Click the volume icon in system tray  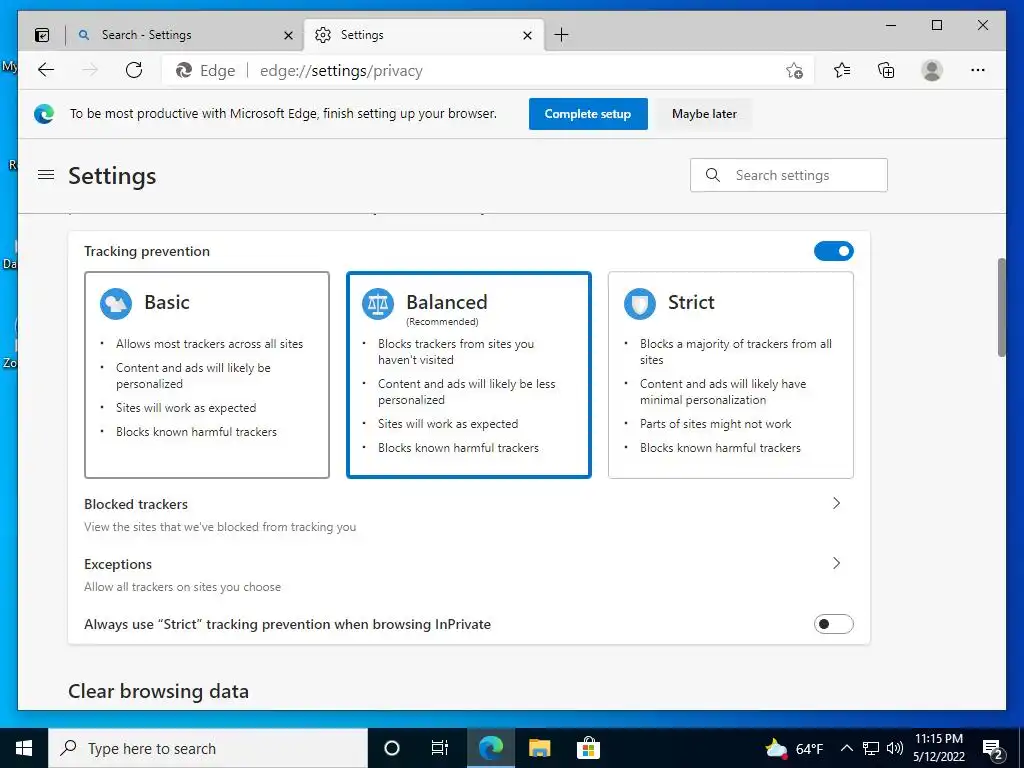(895, 748)
